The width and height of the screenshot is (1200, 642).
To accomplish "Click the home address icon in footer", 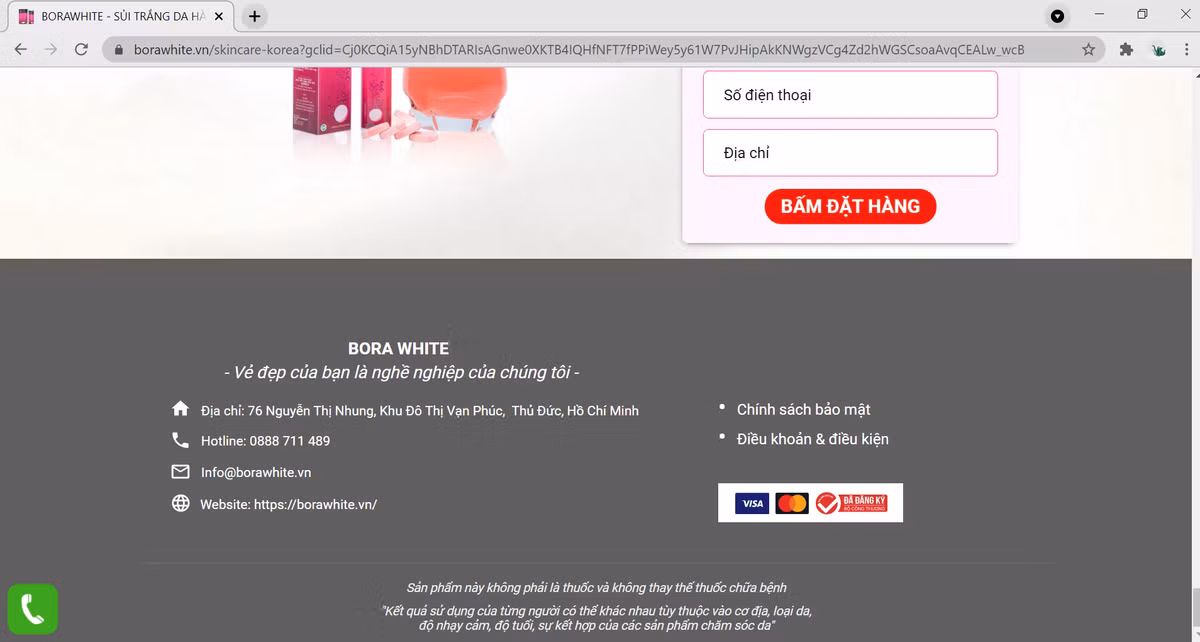I will [x=180, y=409].
